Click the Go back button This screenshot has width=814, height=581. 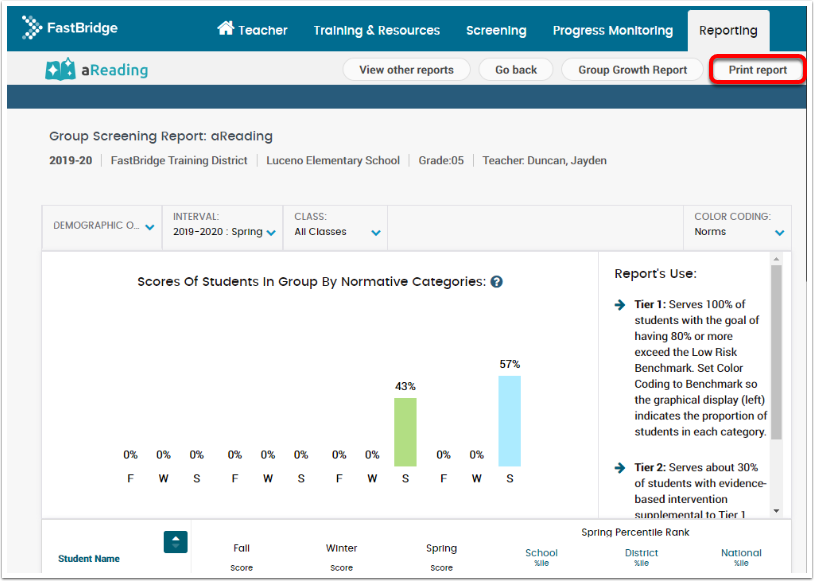516,70
